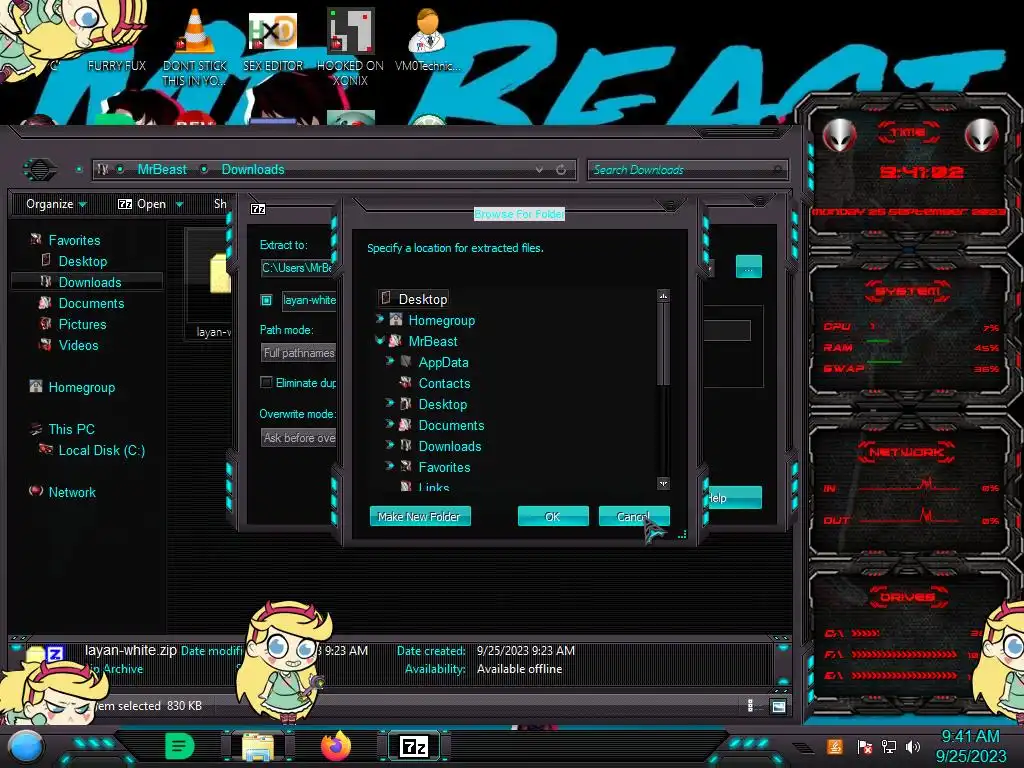Open the Overwrite mode dropdown

point(298,438)
